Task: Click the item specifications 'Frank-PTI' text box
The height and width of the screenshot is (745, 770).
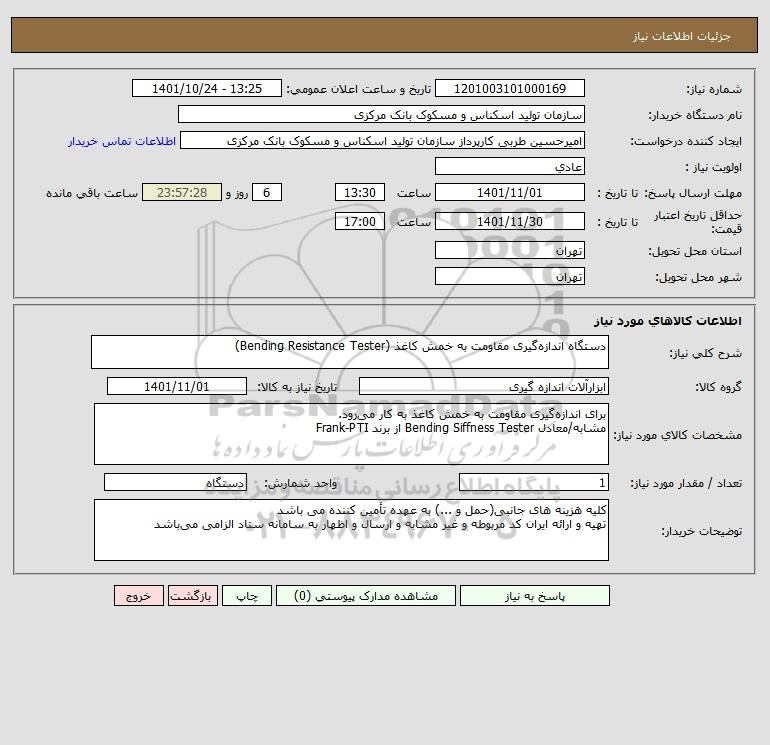Action: (351, 434)
